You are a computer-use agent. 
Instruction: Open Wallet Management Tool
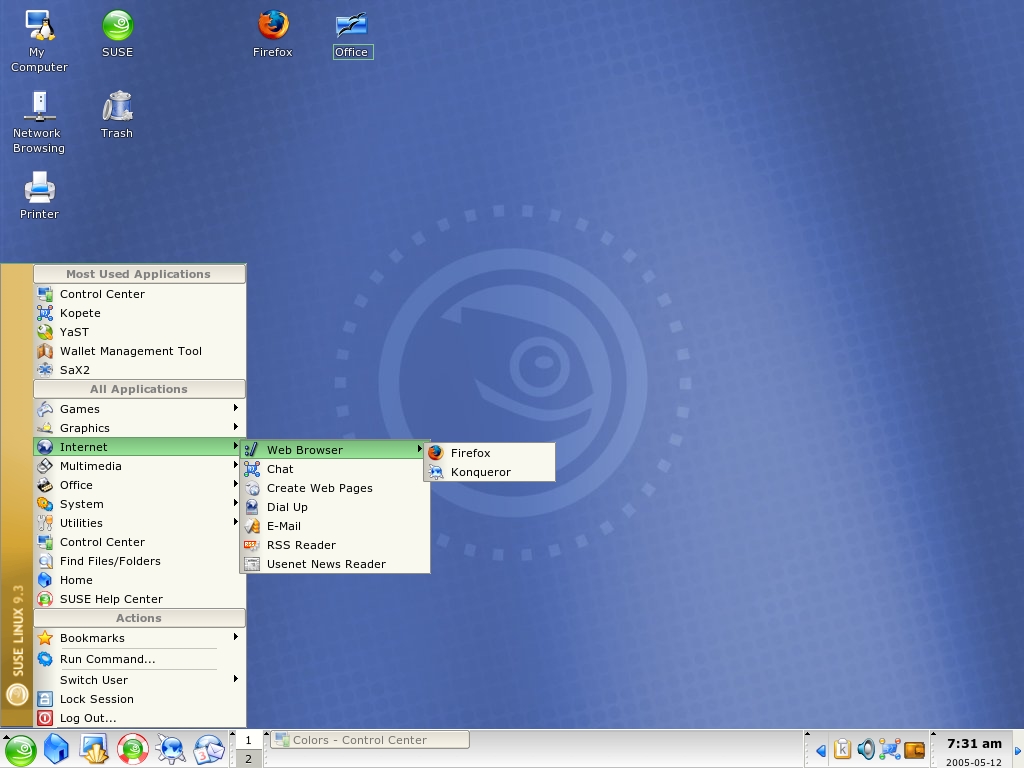(139, 351)
